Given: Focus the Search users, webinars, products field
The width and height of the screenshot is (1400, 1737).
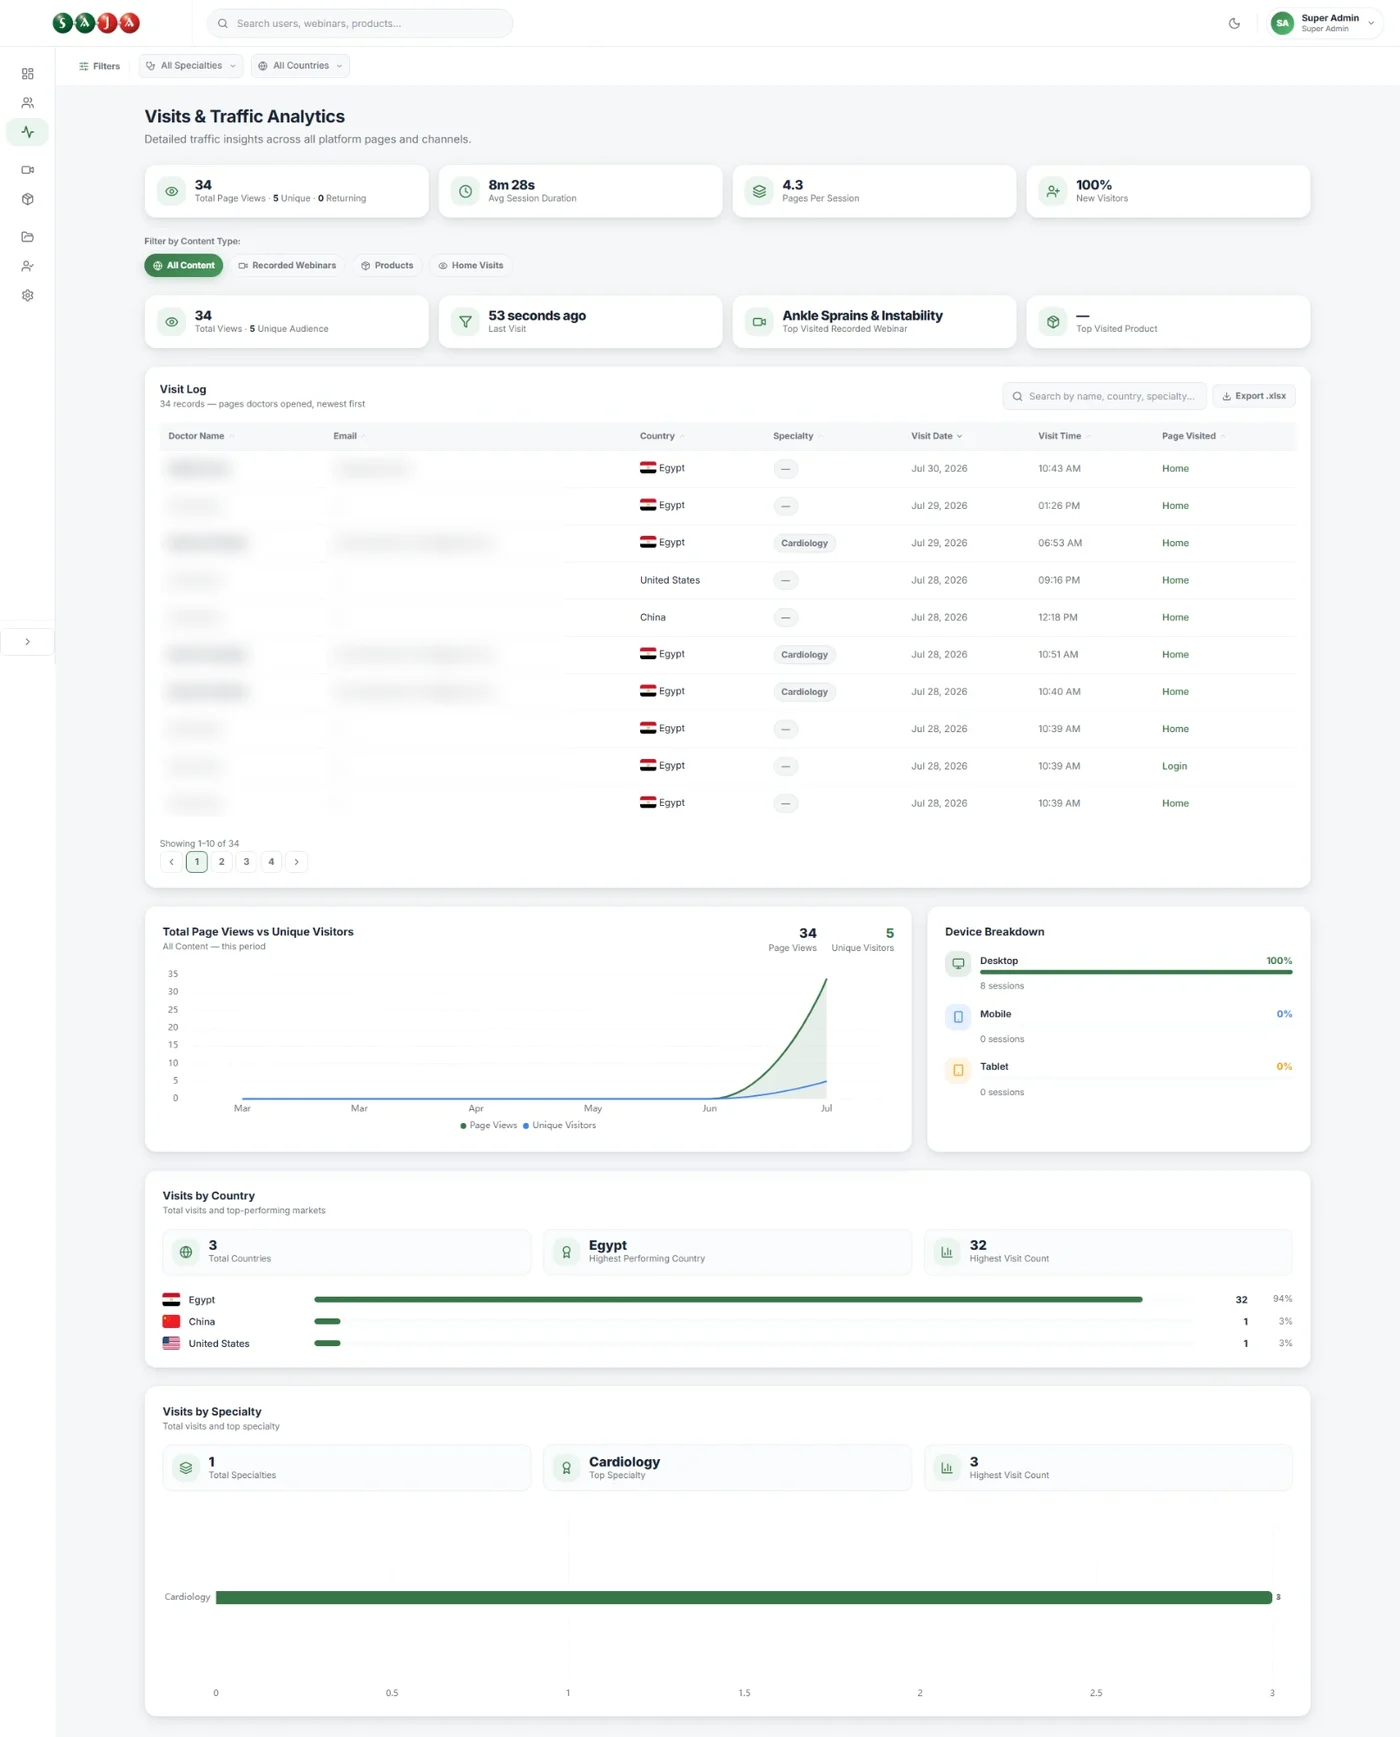Looking at the screenshot, I should pyautogui.click(x=360, y=23).
